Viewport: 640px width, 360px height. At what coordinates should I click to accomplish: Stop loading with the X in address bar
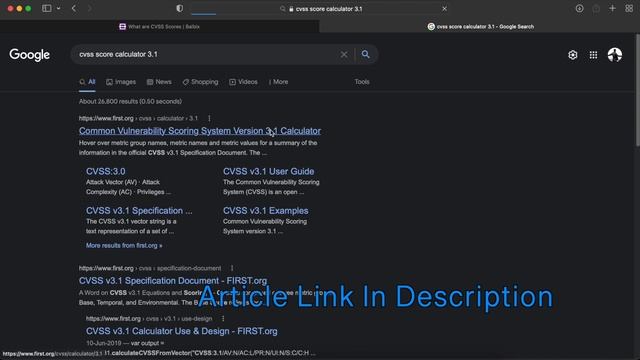444,9
